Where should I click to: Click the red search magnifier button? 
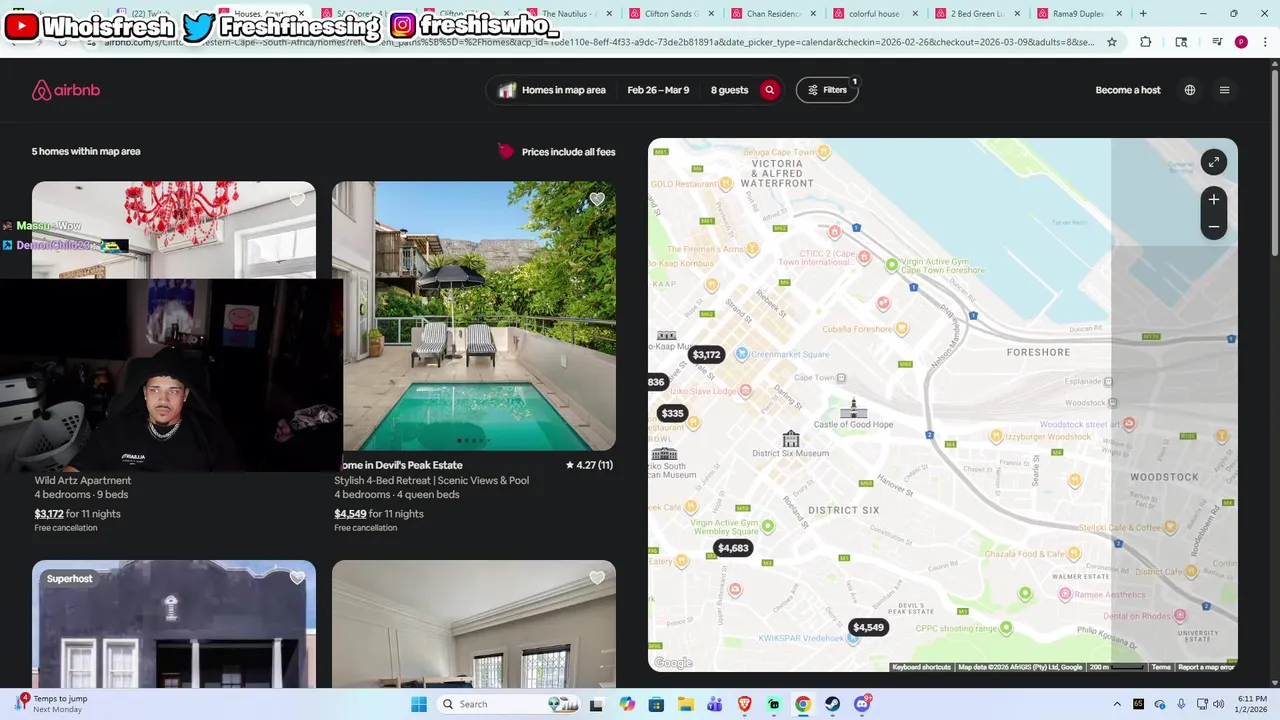[x=769, y=90]
